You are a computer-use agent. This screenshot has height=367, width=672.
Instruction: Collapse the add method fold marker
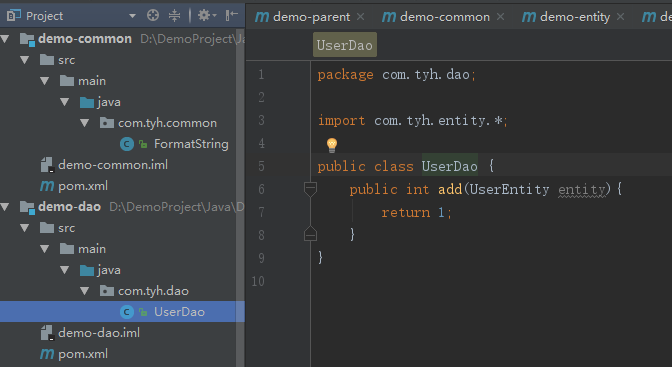point(310,189)
